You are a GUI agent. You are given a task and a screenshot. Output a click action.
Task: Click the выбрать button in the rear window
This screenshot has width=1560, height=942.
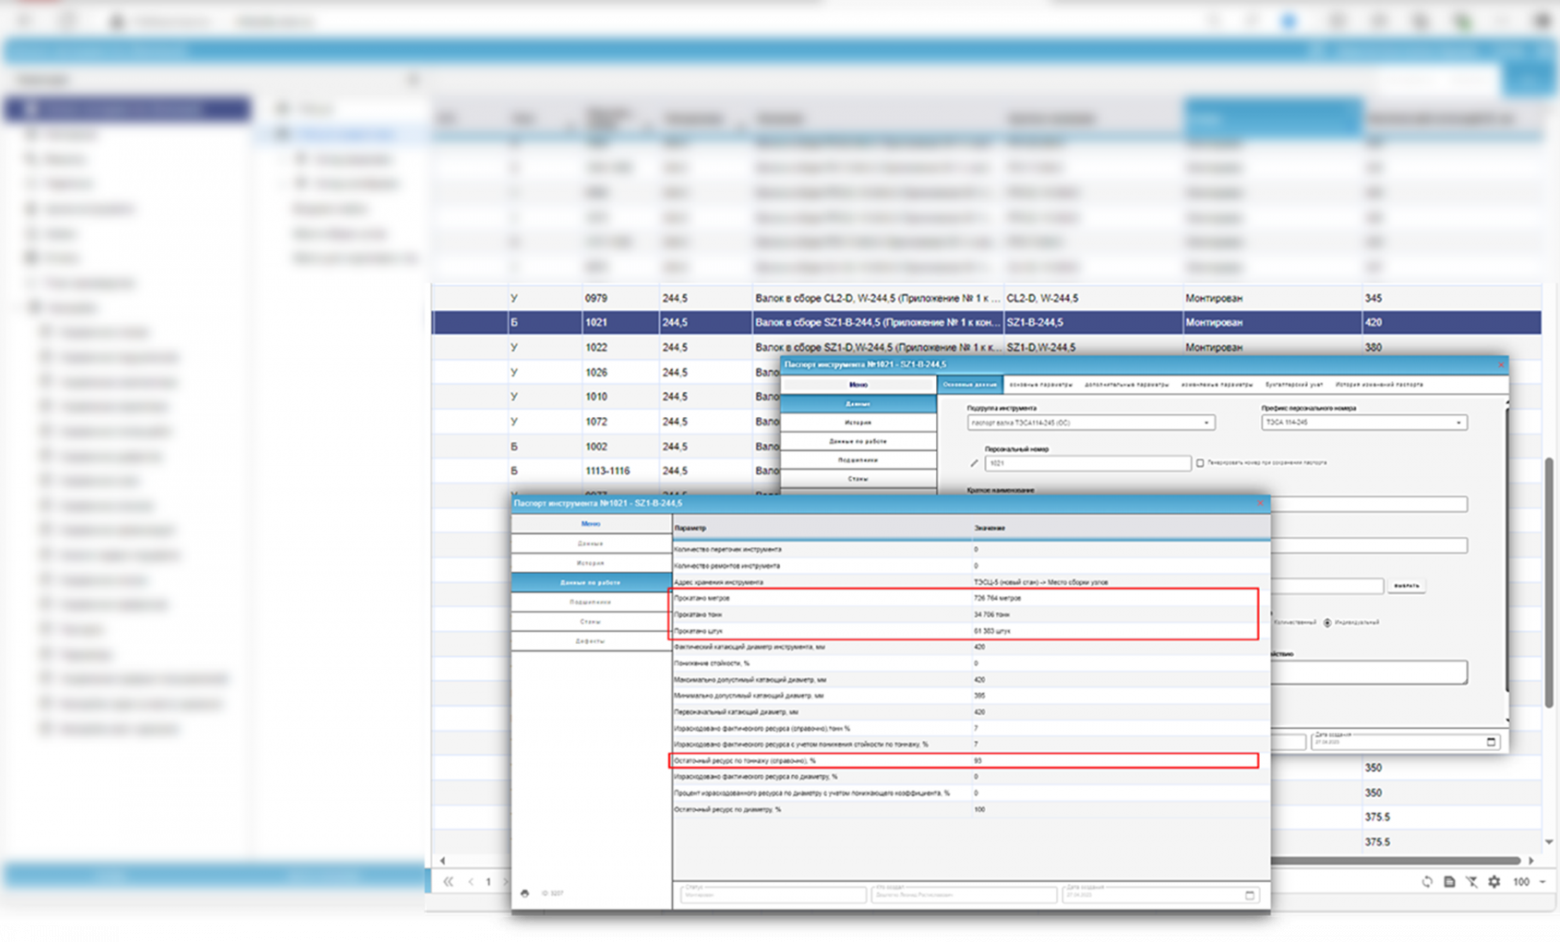1406,586
